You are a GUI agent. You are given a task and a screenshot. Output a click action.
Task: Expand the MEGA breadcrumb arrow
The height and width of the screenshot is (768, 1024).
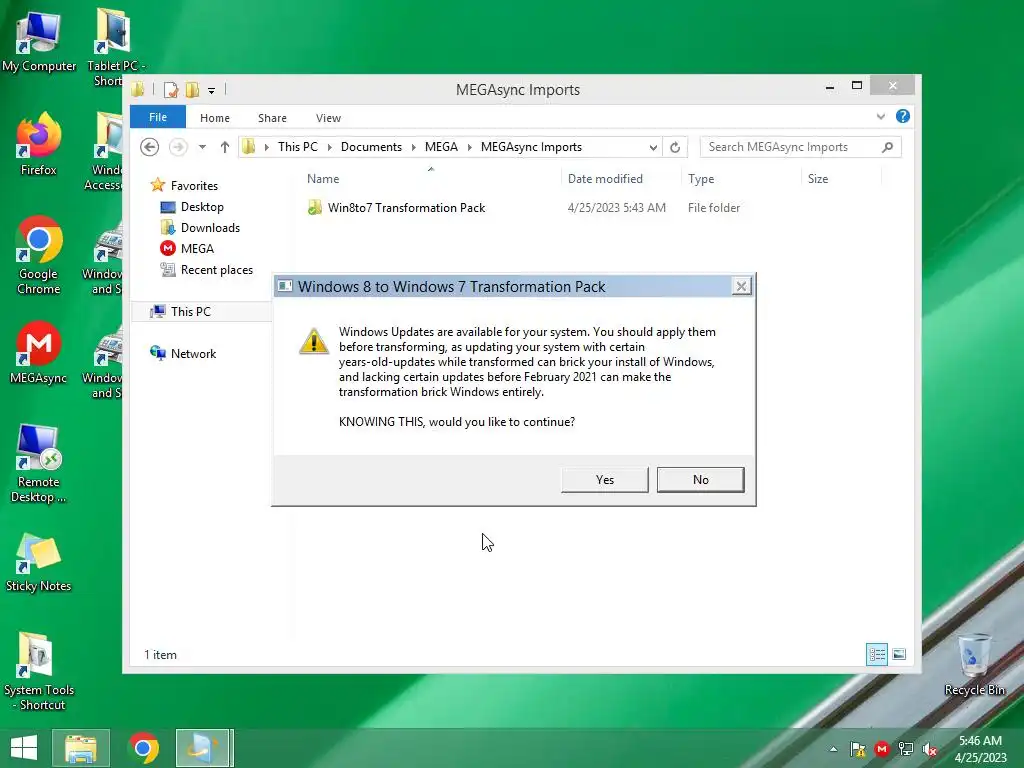[x=470, y=147]
